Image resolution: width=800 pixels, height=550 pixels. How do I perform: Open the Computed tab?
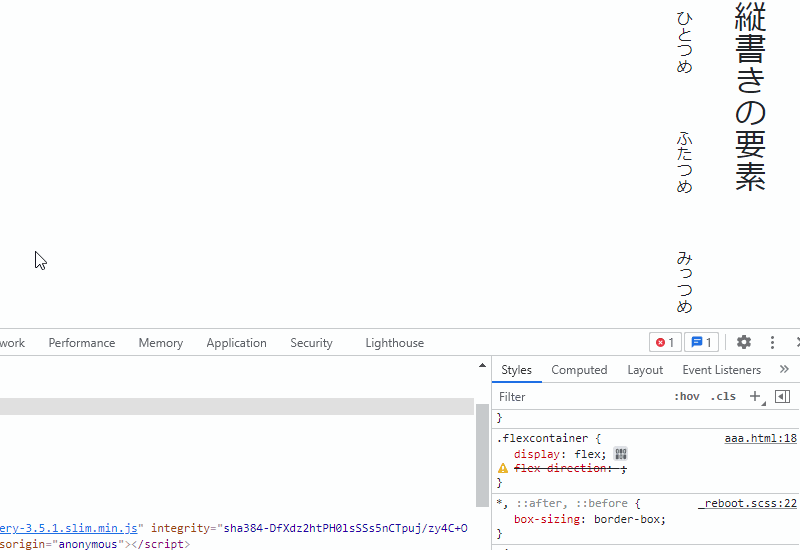[x=579, y=370]
